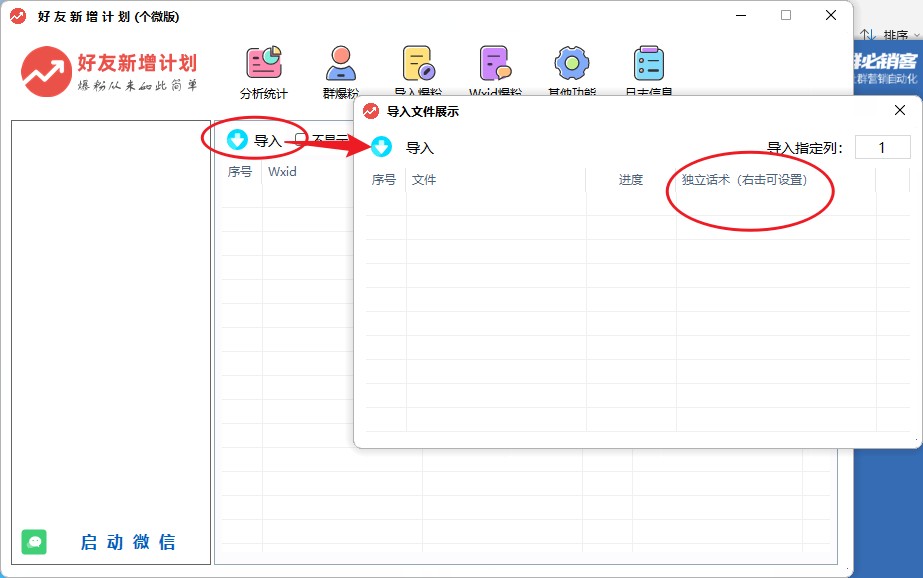Click the green WeChat icon at bottom left

[35, 542]
